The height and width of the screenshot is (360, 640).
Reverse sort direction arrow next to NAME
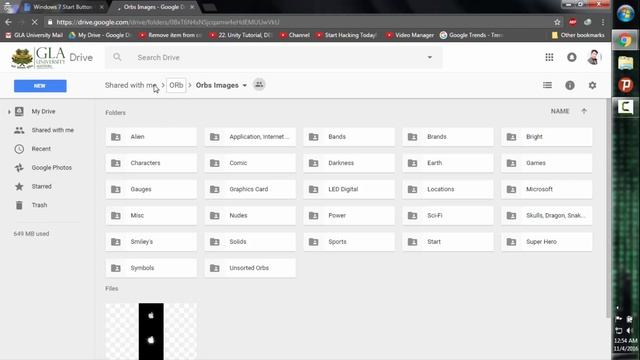pos(584,111)
